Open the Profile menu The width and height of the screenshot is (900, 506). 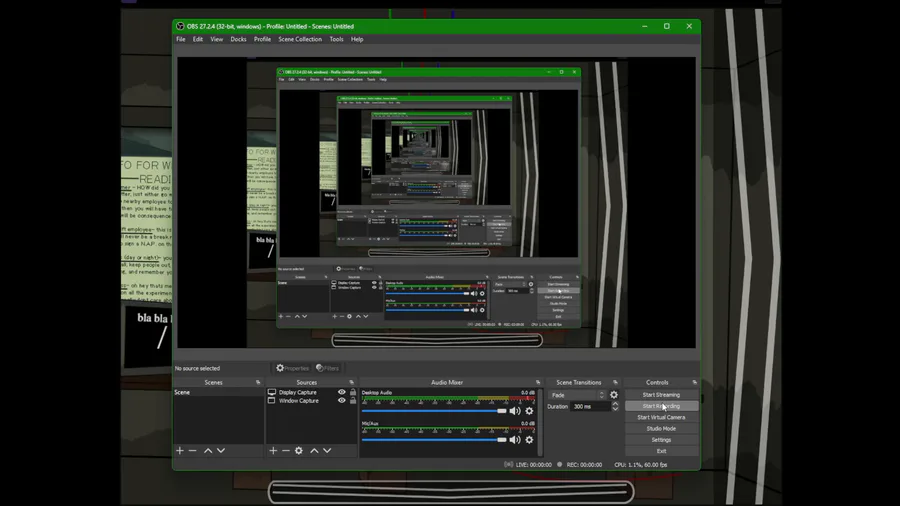click(262, 40)
